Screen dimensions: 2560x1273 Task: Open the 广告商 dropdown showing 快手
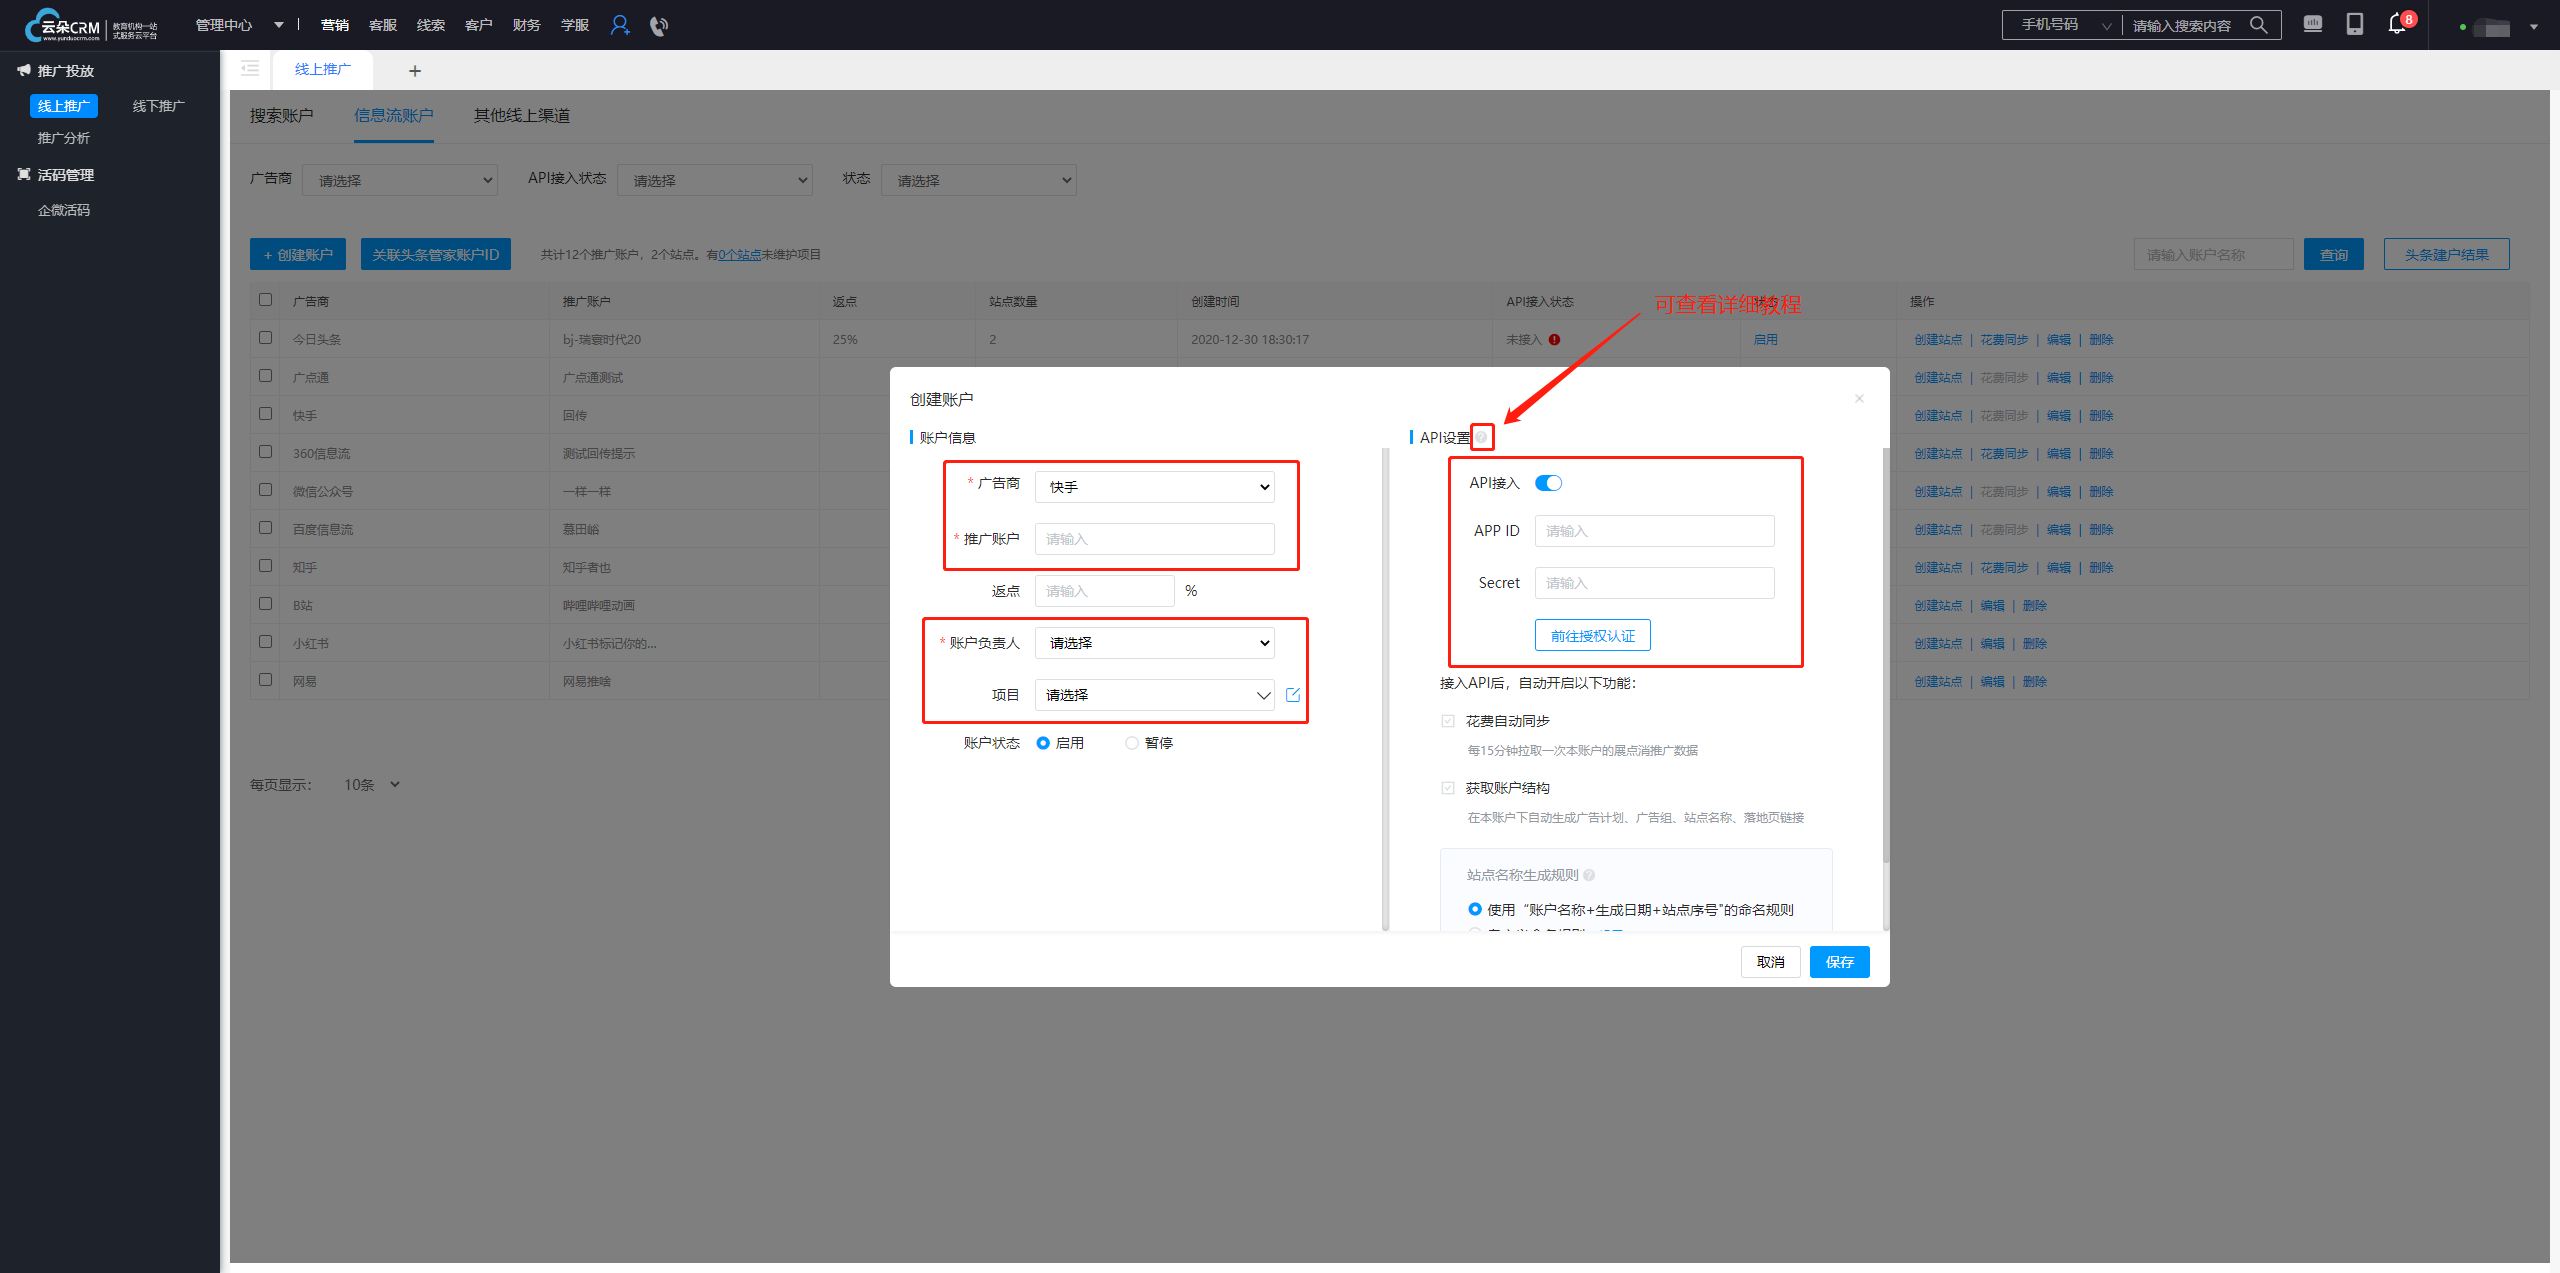tap(1154, 487)
